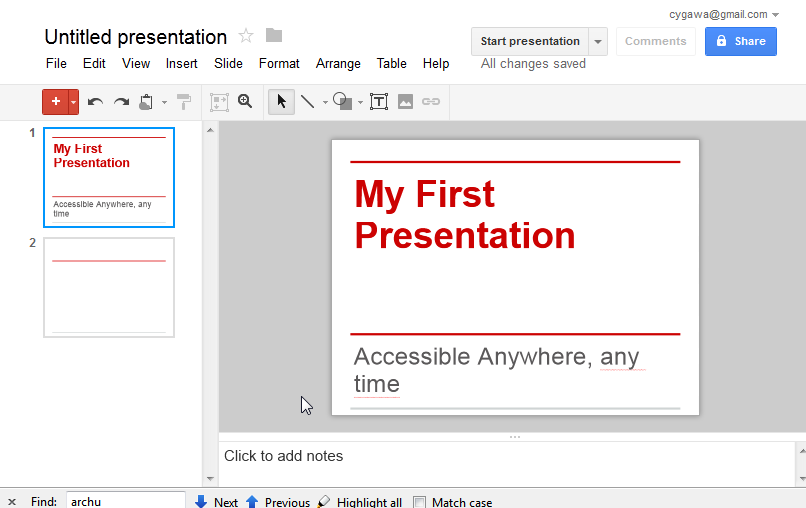Click the blue Share button

[x=741, y=41]
